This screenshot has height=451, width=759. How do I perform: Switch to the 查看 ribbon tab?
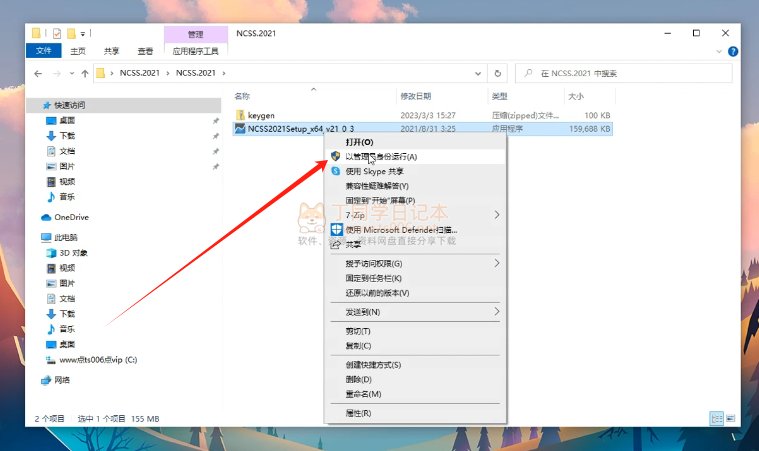click(145, 51)
